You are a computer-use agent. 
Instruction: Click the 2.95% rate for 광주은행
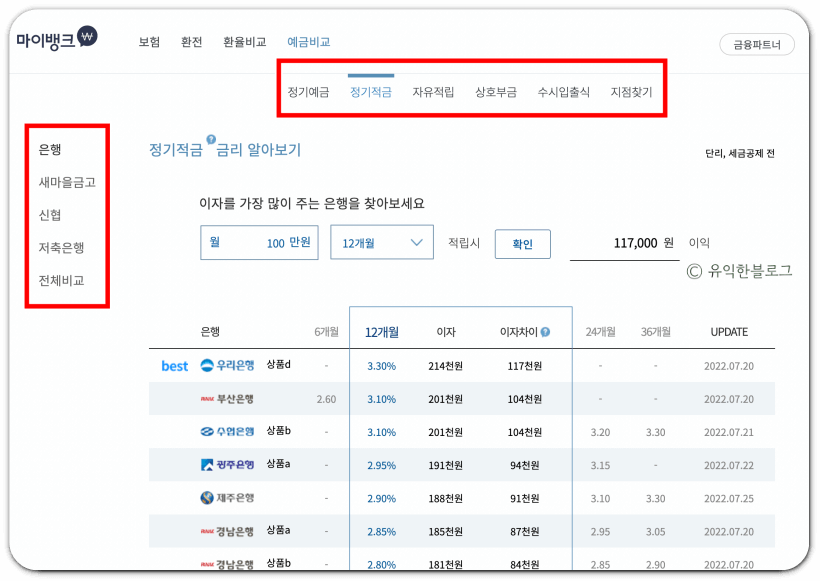click(x=381, y=465)
